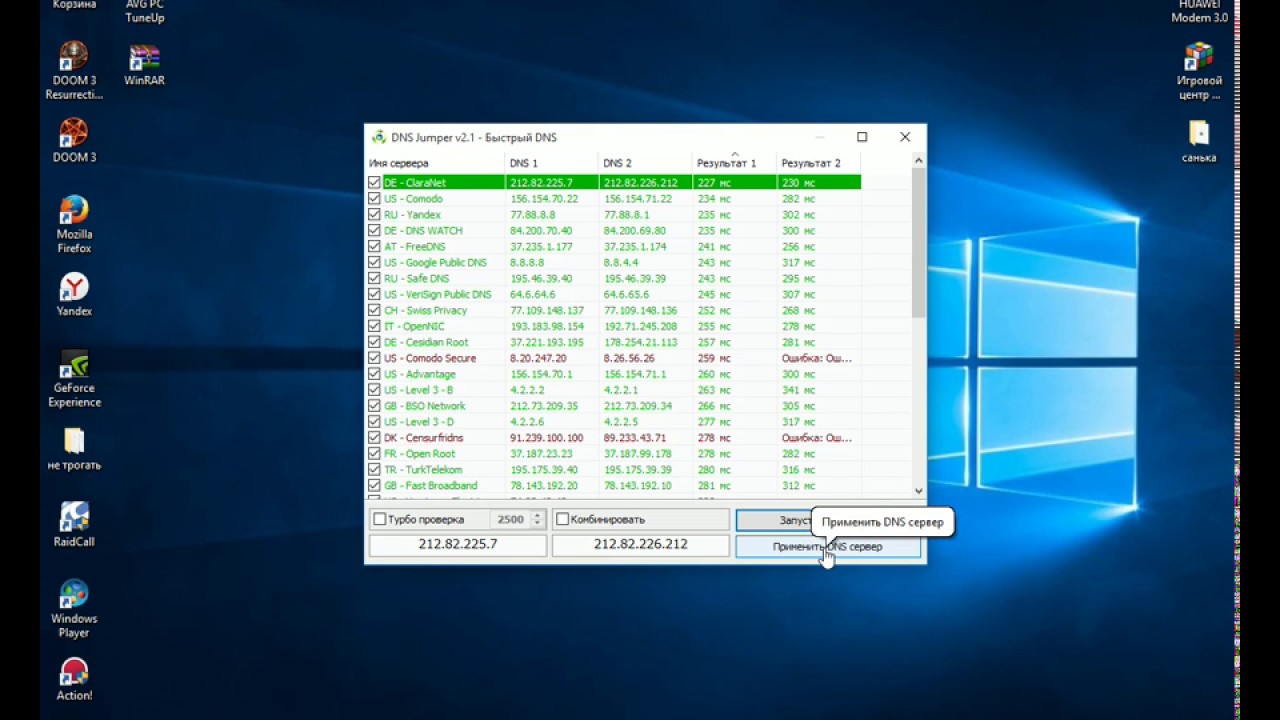Image resolution: width=1280 pixels, height=720 pixels.
Task: Select the US - Level 3 - B row
Action: (x=613, y=391)
